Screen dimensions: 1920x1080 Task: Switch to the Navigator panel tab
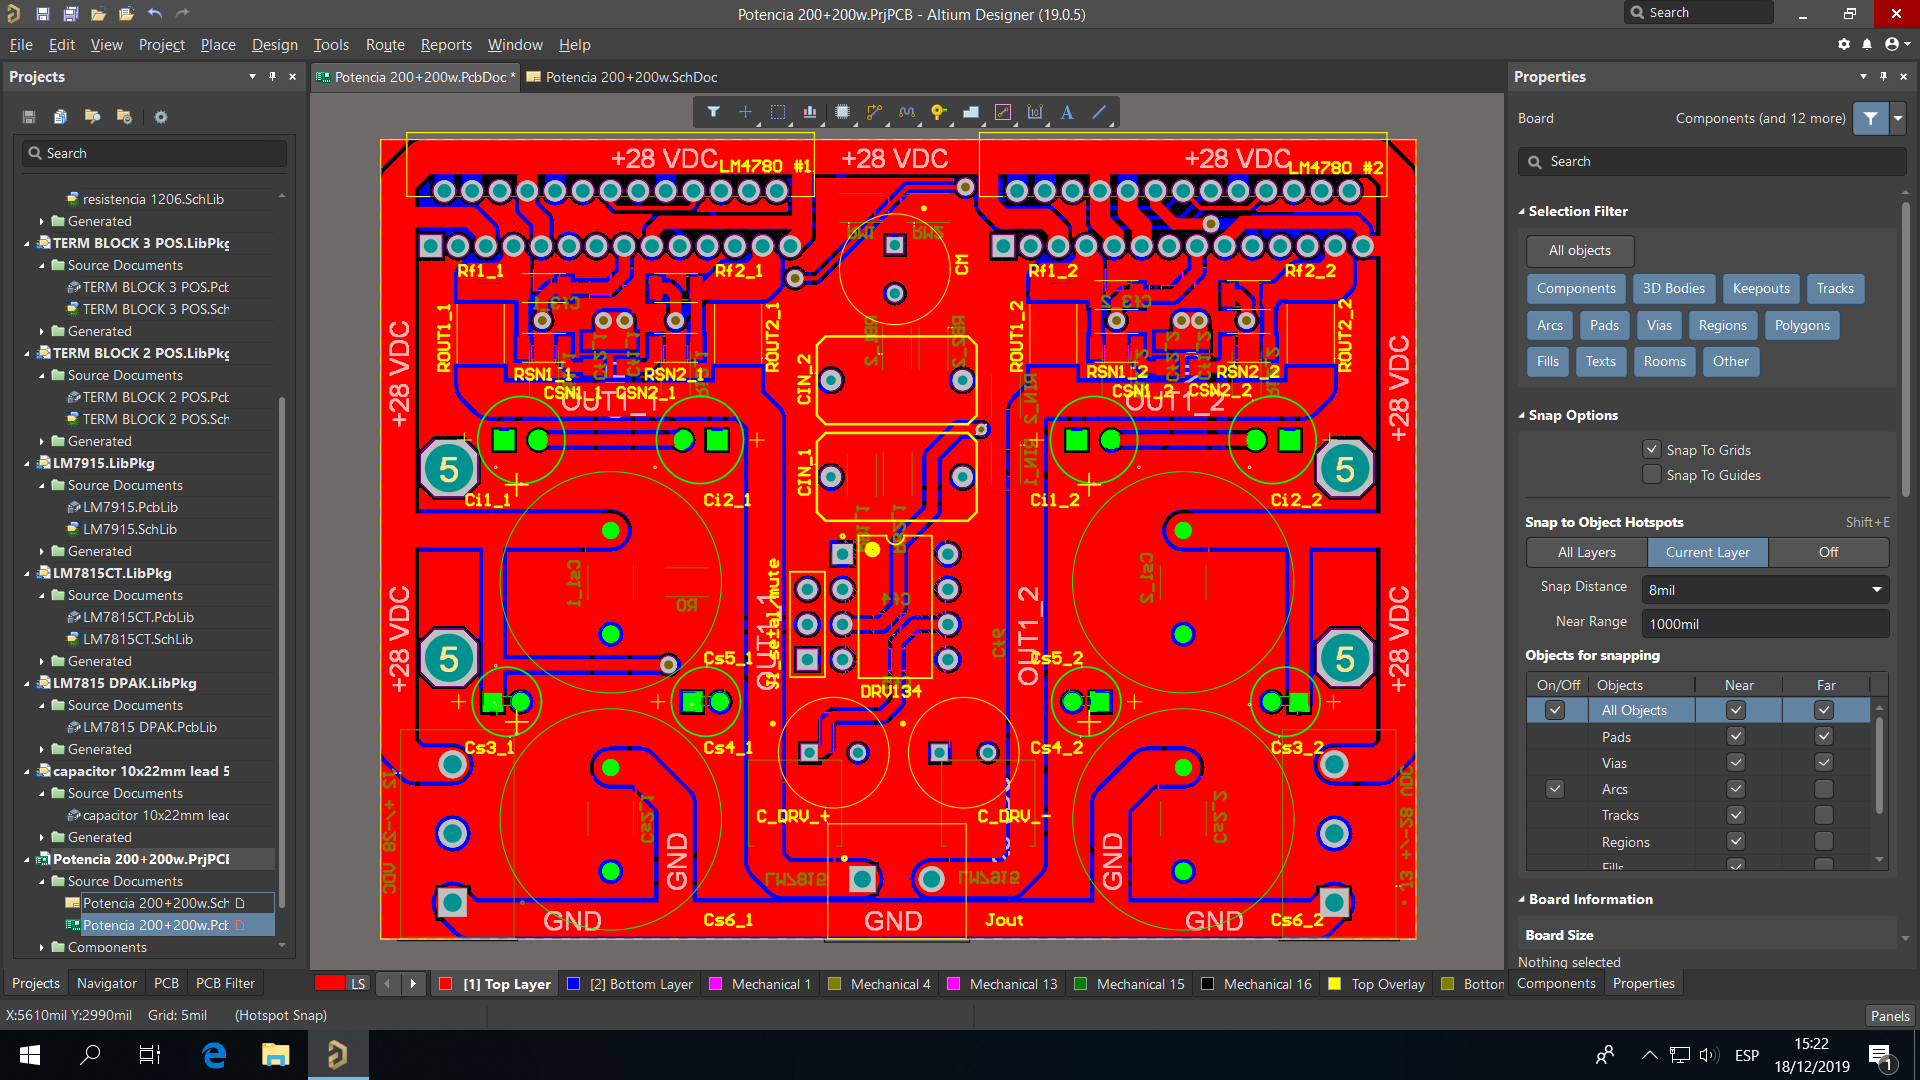point(107,983)
